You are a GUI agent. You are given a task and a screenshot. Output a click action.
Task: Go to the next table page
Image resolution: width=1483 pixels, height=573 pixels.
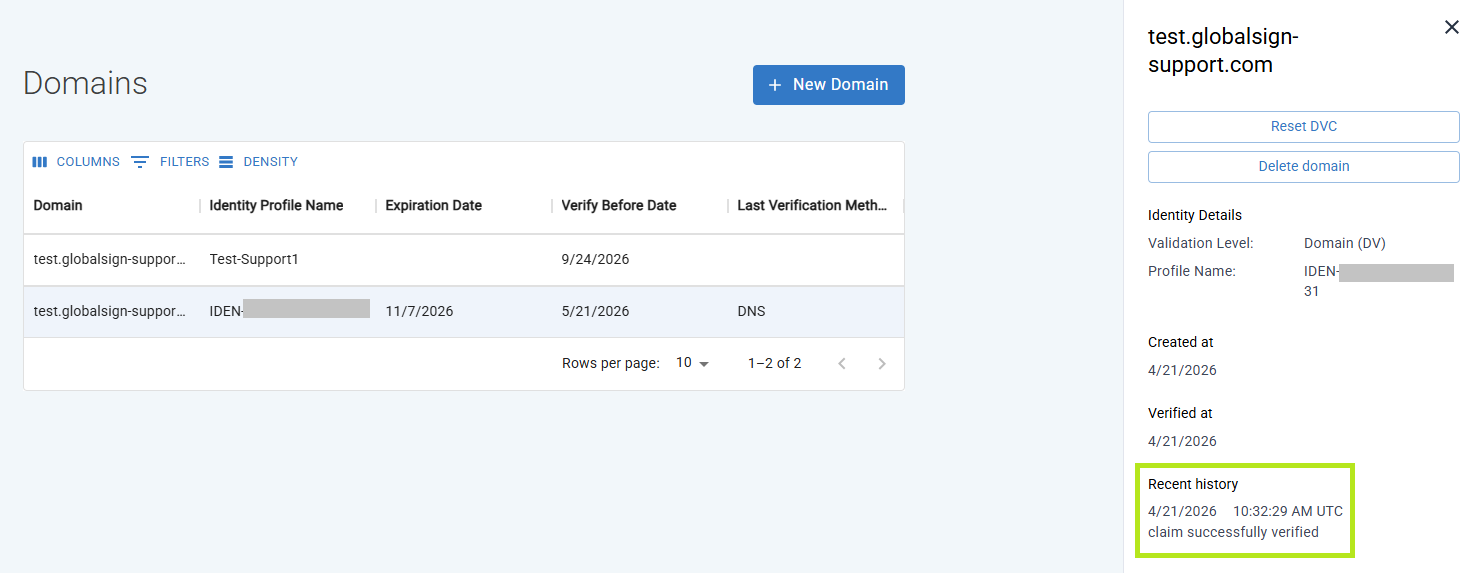[882, 364]
